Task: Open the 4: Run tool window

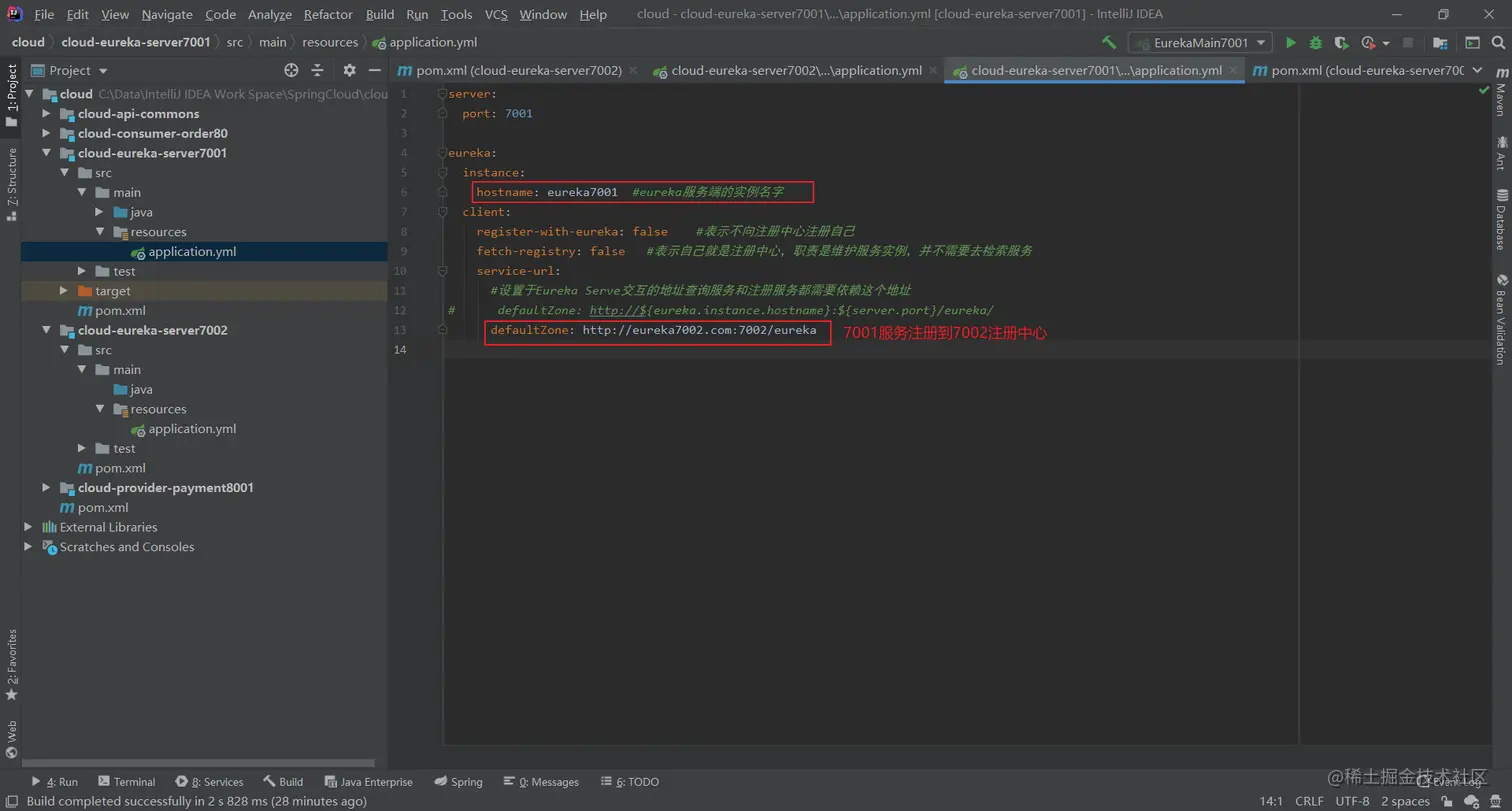Action: [54, 782]
